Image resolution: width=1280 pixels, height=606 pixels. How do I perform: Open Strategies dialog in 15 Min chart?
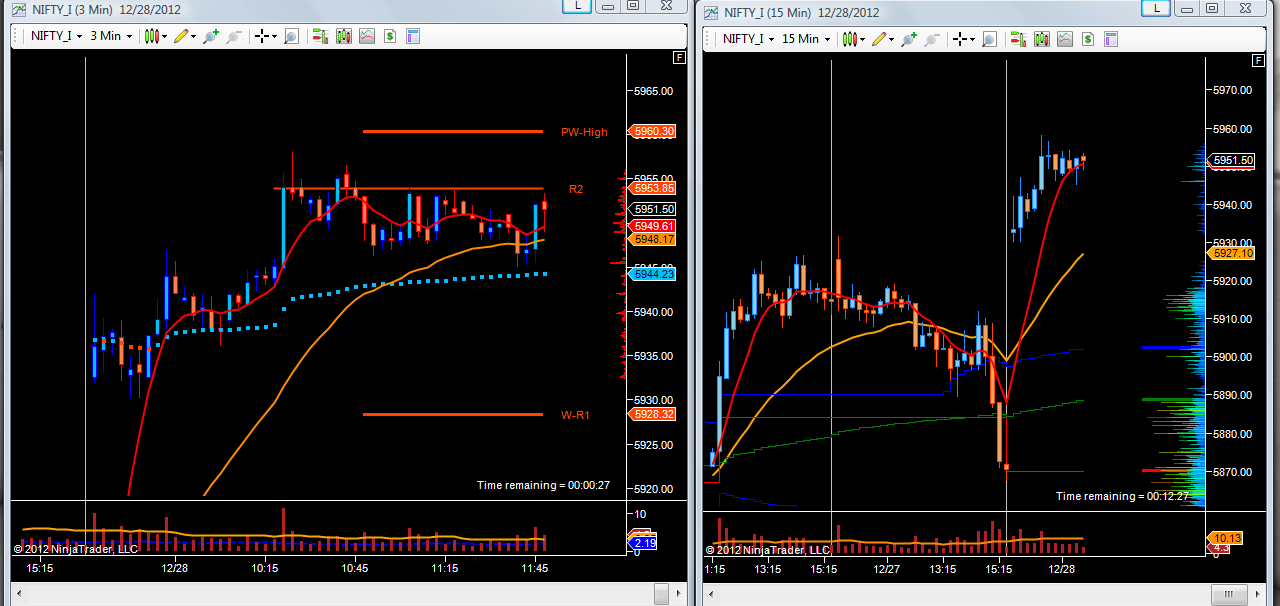[1088, 38]
